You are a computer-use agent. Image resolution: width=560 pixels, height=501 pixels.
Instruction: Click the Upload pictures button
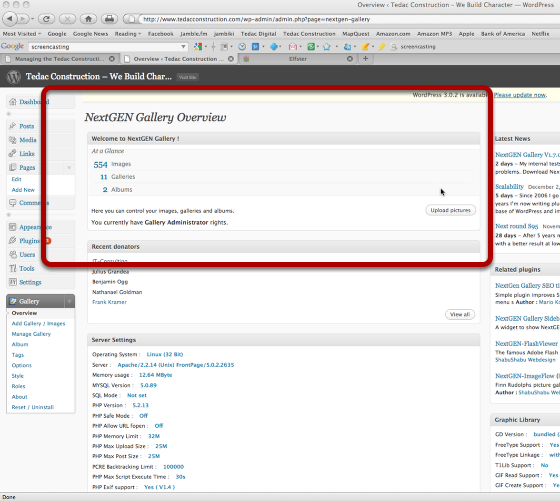(x=450, y=210)
